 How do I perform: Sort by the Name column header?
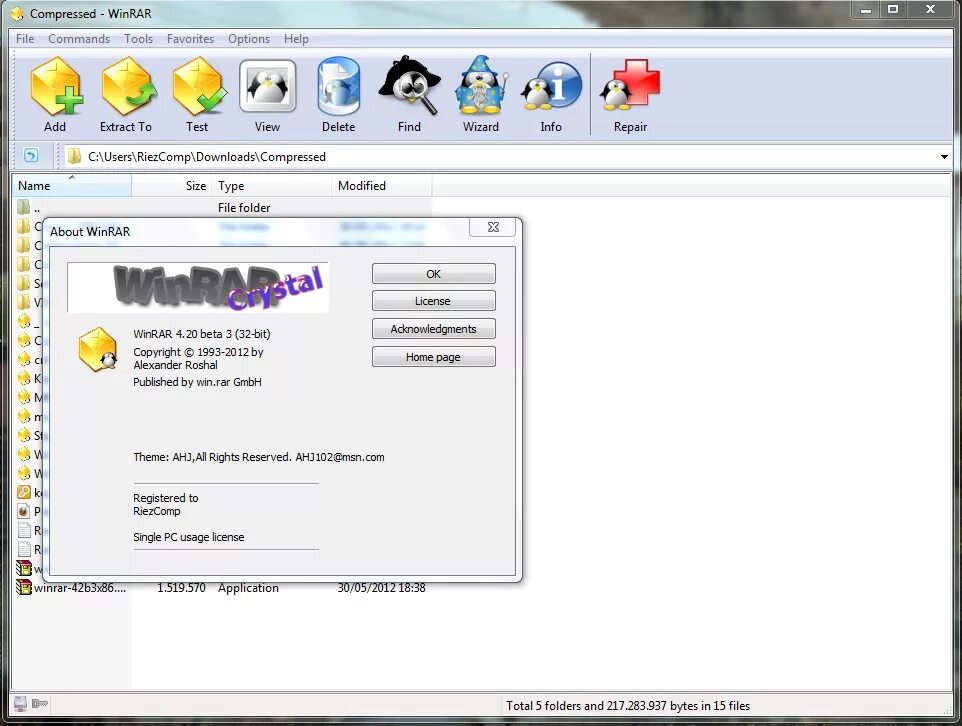click(71, 185)
